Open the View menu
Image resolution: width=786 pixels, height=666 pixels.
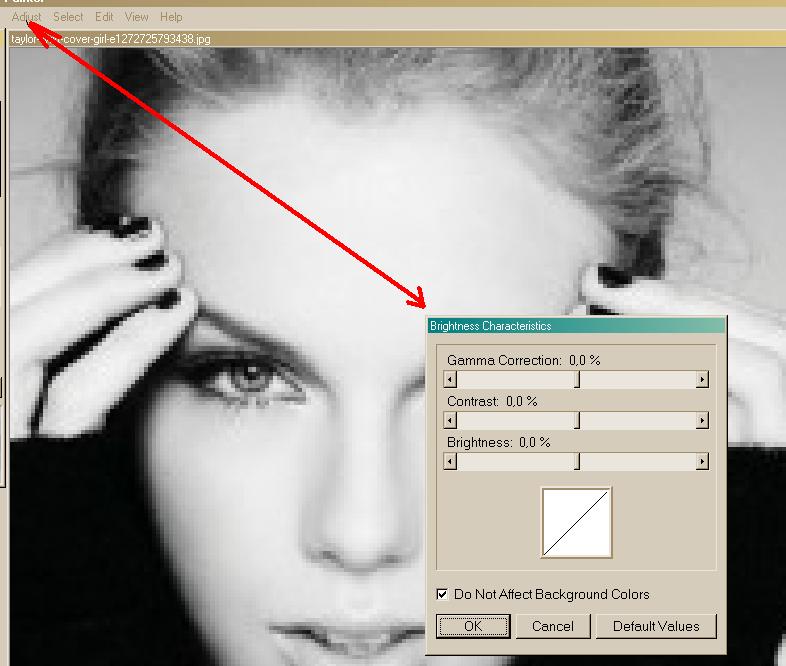[x=136, y=17]
